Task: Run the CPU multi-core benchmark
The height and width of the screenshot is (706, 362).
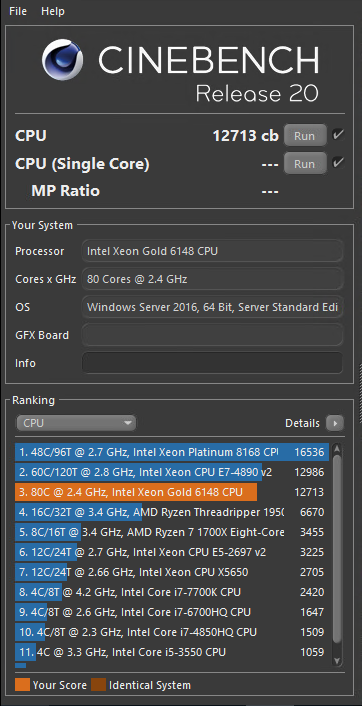Action: click(305, 136)
